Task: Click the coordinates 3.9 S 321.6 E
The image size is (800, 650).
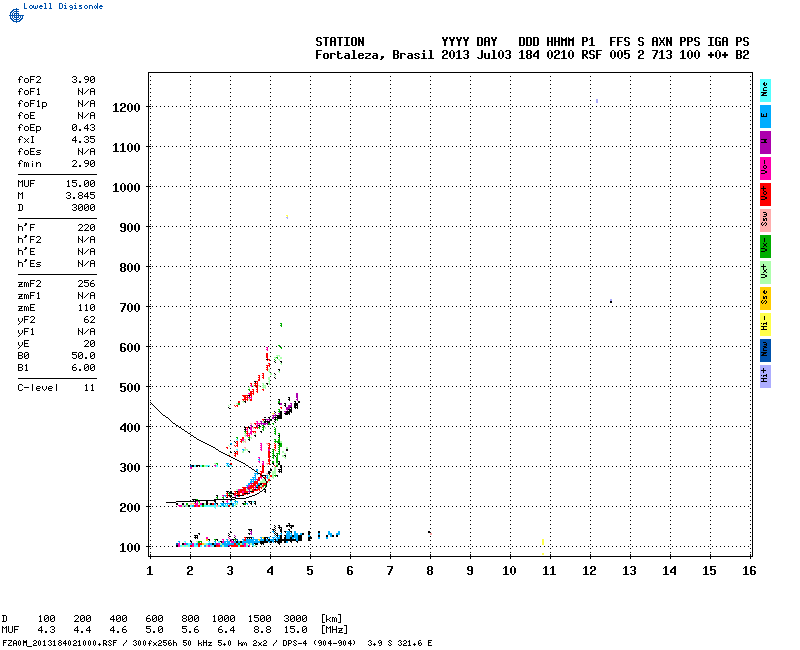Action: [x=399, y=643]
